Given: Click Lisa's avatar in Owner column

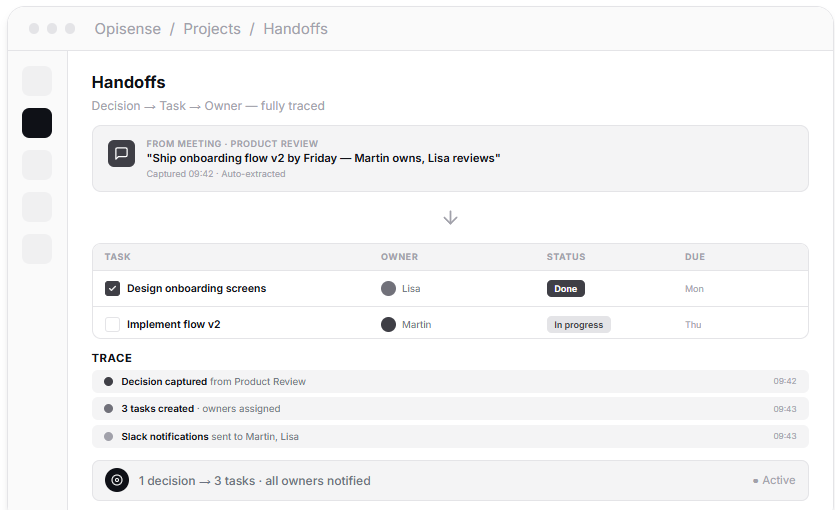Looking at the screenshot, I should click(x=388, y=288).
